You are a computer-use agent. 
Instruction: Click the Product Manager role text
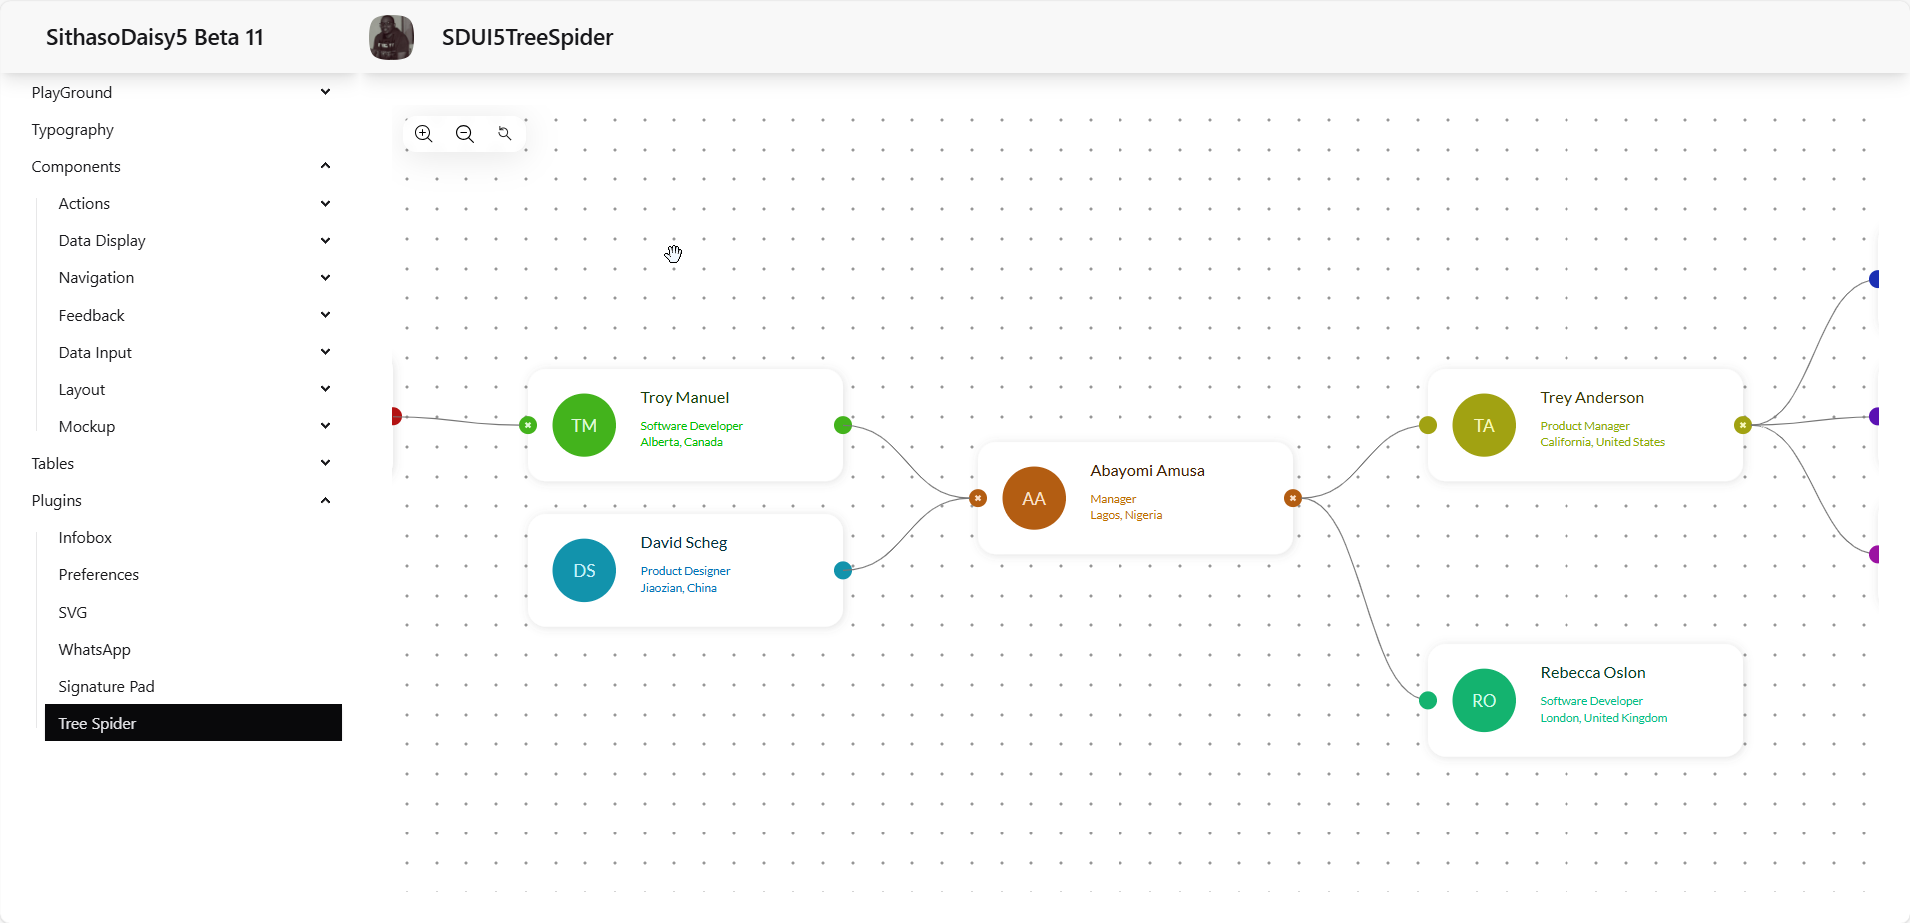point(1585,426)
